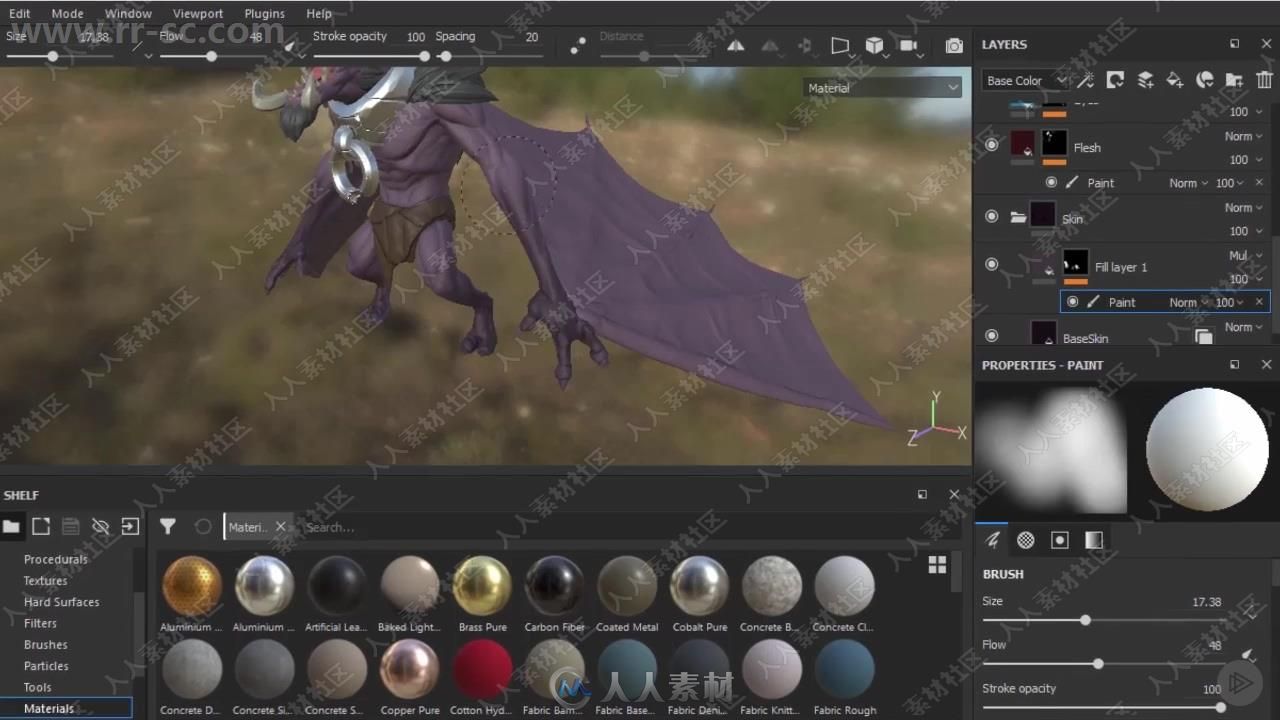1280x720 pixels.
Task: Hide the Skin folder layer
Action: [x=991, y=216]
